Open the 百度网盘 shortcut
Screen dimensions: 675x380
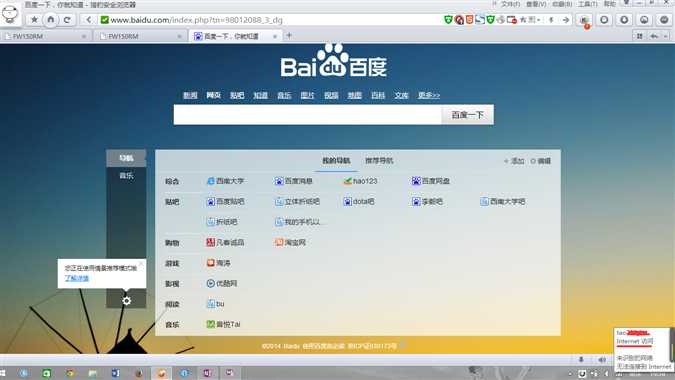[430, 181]
